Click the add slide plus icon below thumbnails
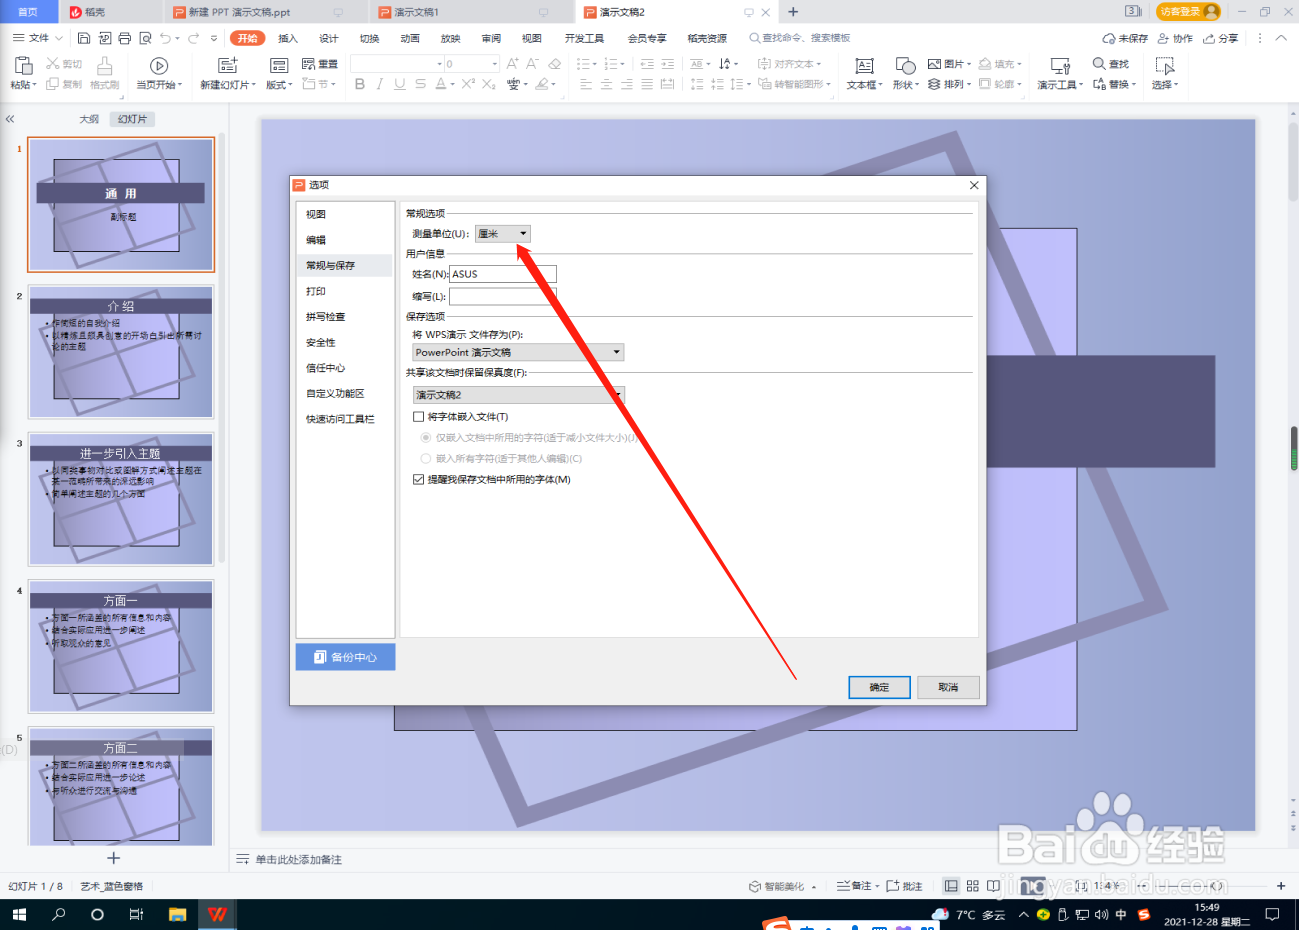The width and height of the screenshot is (1299, 930). pyautogui.click(x=114, y=858)
